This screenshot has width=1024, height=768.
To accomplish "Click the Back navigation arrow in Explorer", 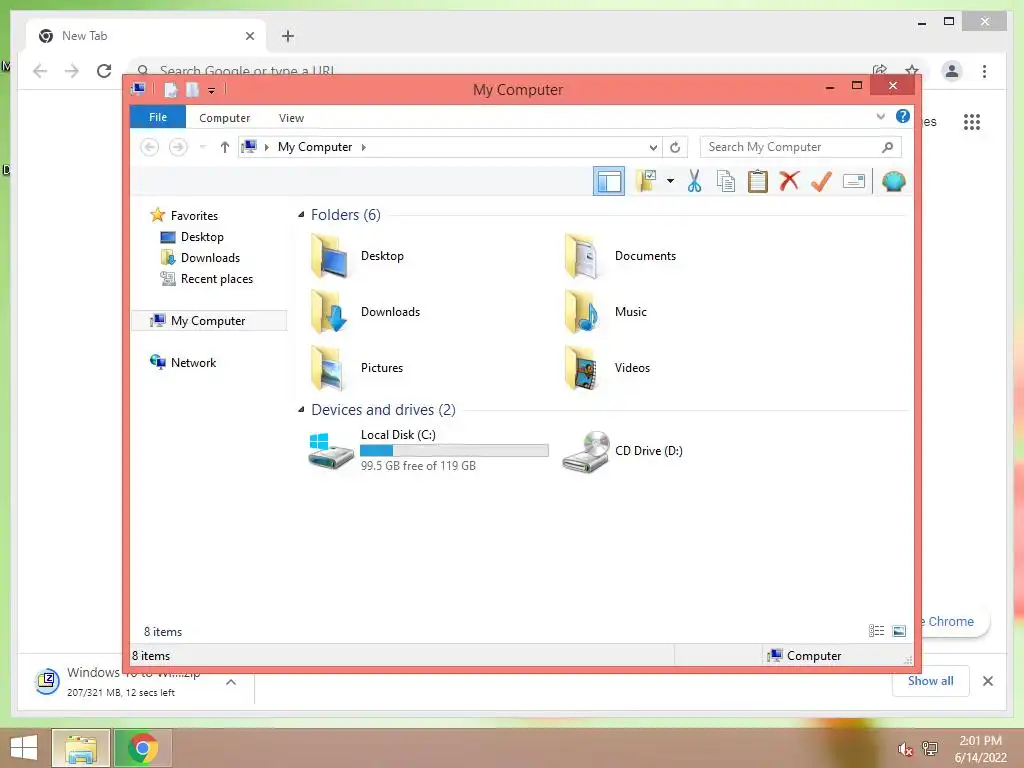I will pos(150,147).
